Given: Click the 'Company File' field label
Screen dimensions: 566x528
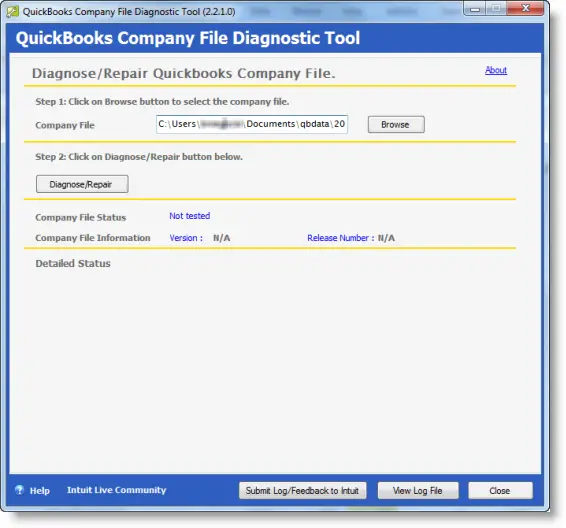Looking at the screenshot, I should (65, 125).
